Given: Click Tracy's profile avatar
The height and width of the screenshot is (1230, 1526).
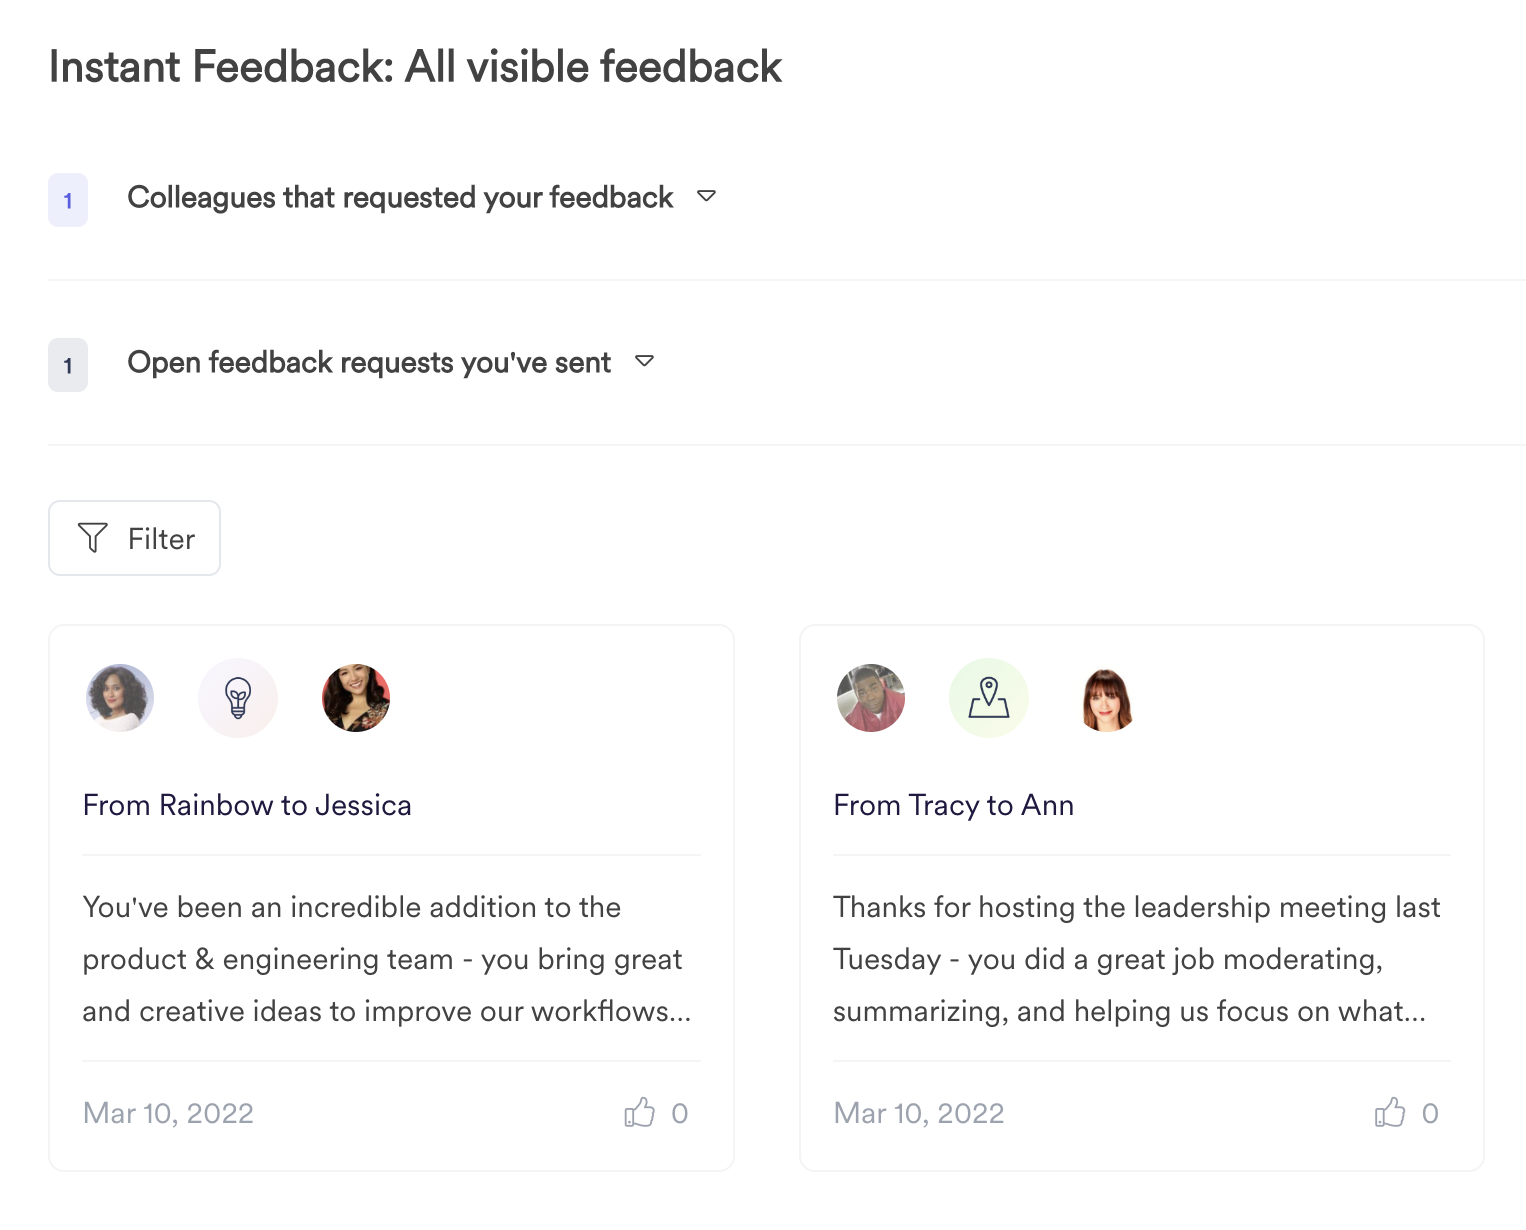Looking at the screenshot, I should [x=871, y=698].
